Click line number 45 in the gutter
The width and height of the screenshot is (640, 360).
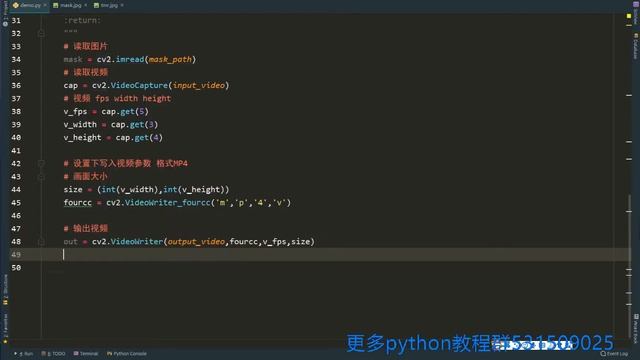[16, 203]
